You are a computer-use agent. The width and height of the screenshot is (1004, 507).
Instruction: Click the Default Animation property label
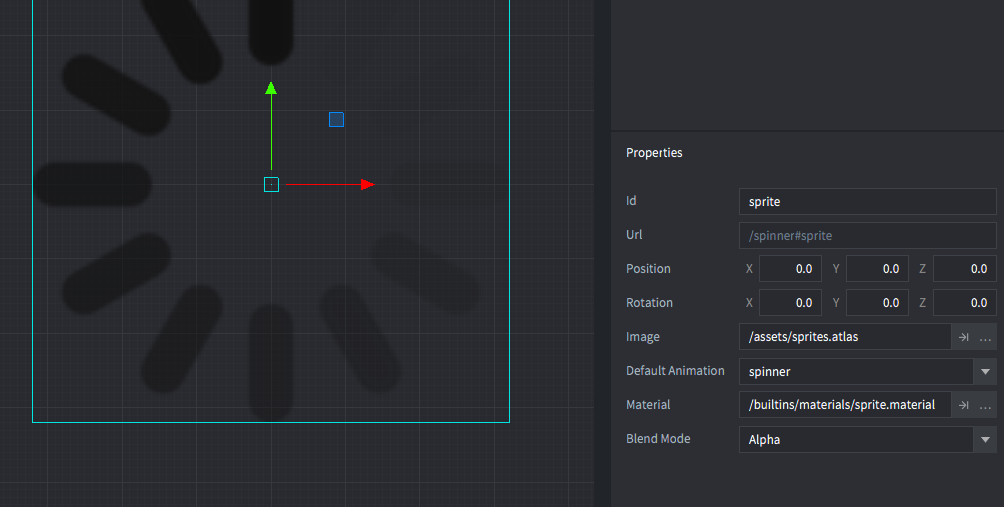(675, 371)
